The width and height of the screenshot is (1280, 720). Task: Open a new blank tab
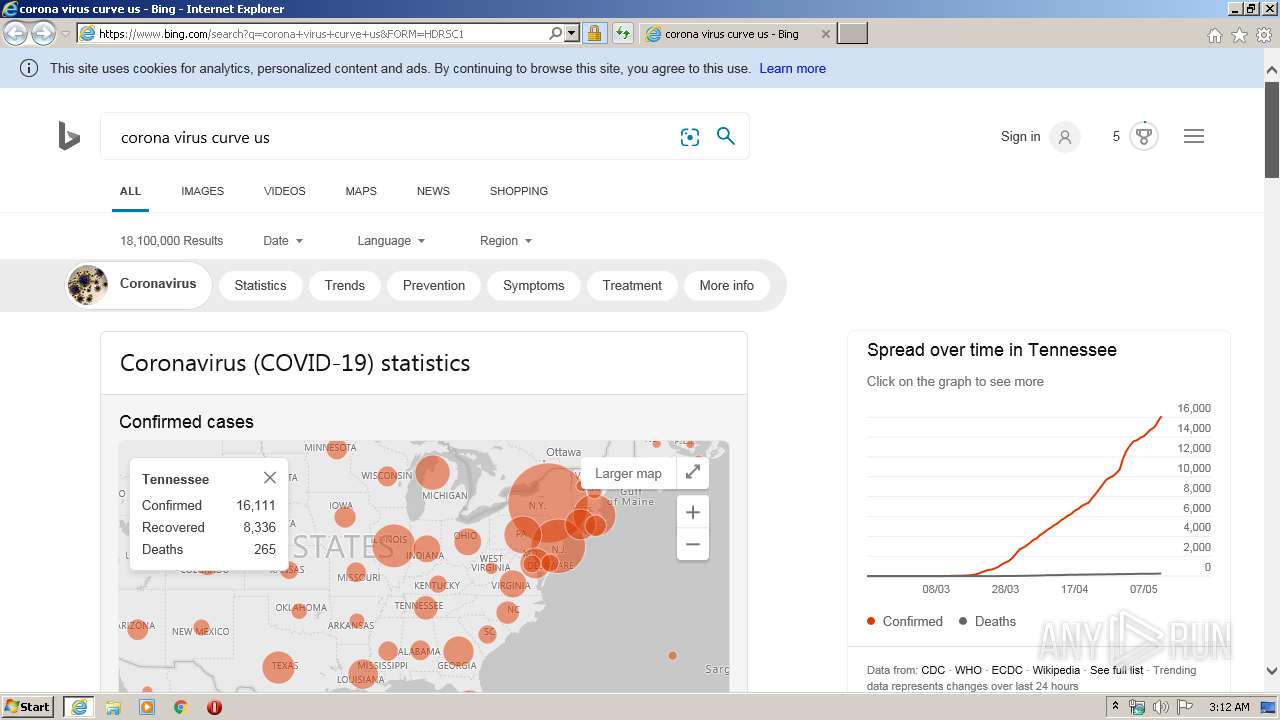[x=852, y=34]
